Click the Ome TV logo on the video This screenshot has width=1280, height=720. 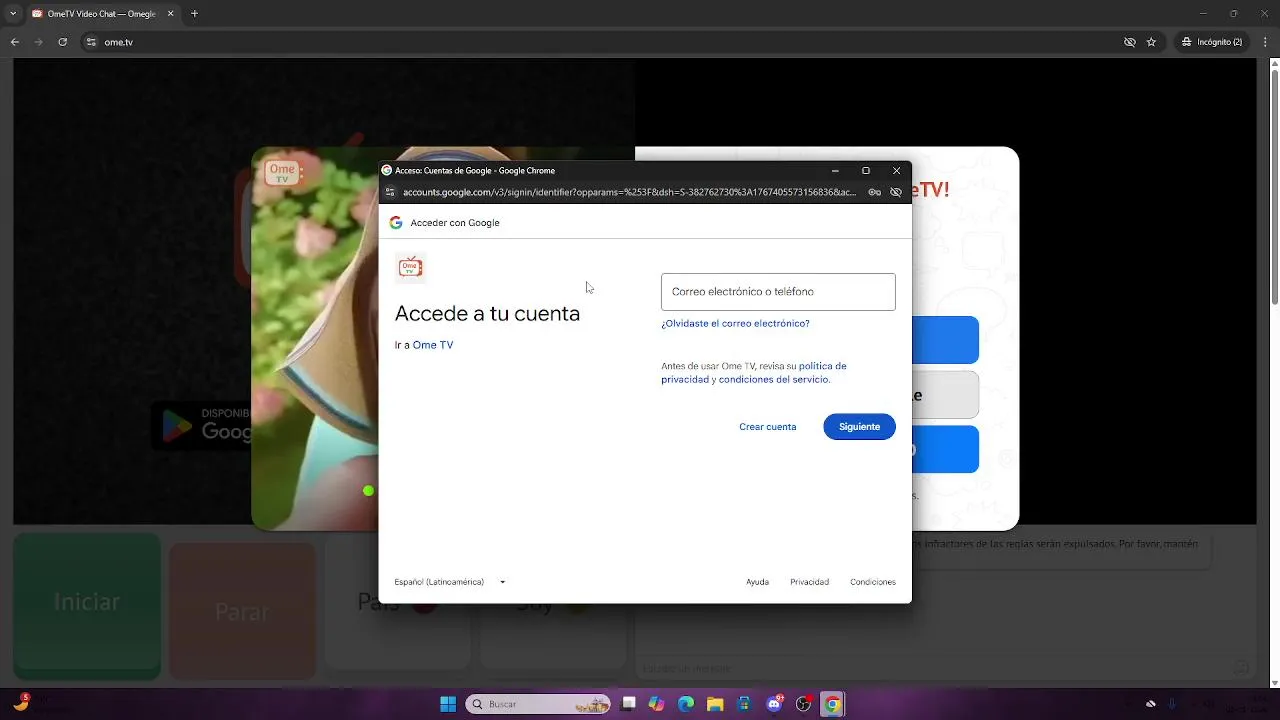tap(282, 173)
